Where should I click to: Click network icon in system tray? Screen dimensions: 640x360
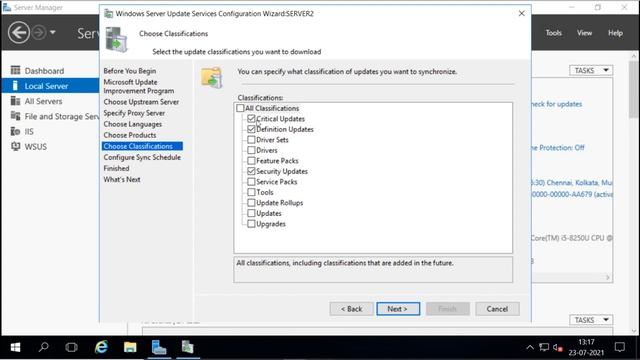pos(544,347)
